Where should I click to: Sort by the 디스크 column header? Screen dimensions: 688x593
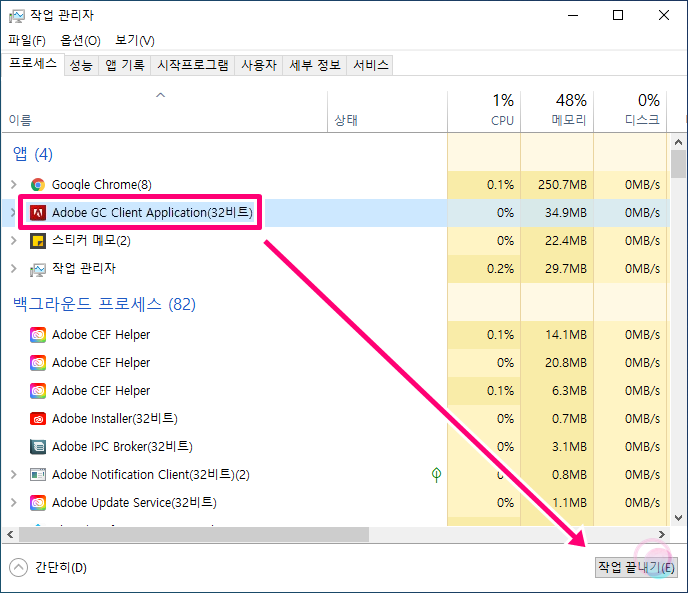(x=630, y=111)
